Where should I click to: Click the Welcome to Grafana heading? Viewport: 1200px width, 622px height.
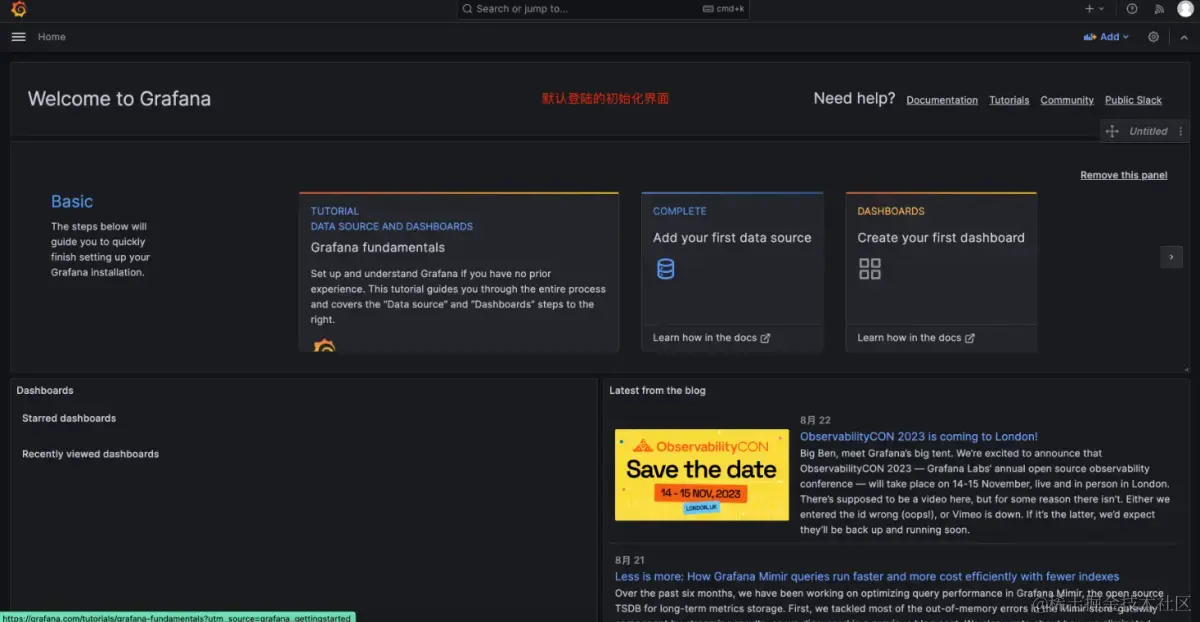coord(119,99)
